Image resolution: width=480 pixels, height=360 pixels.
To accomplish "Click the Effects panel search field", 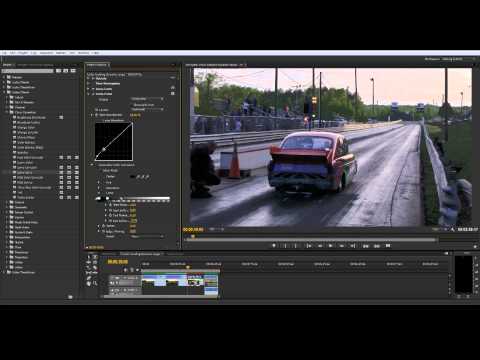I will [28, 71].
